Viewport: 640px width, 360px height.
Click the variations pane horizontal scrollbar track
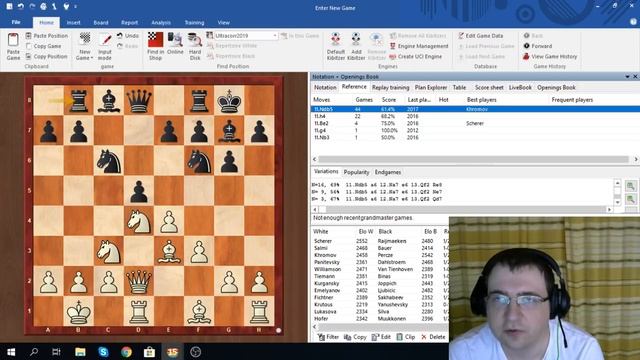pos(465,209)
